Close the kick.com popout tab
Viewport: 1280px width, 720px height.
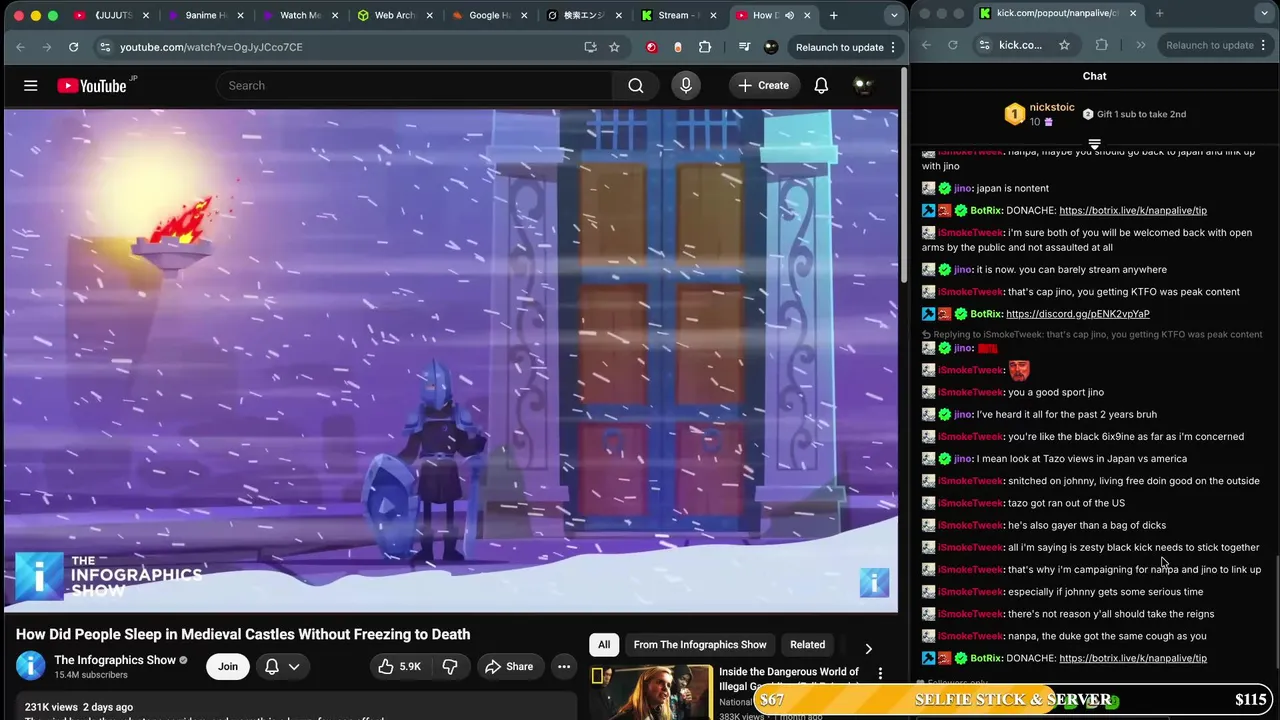point(1132,13)
